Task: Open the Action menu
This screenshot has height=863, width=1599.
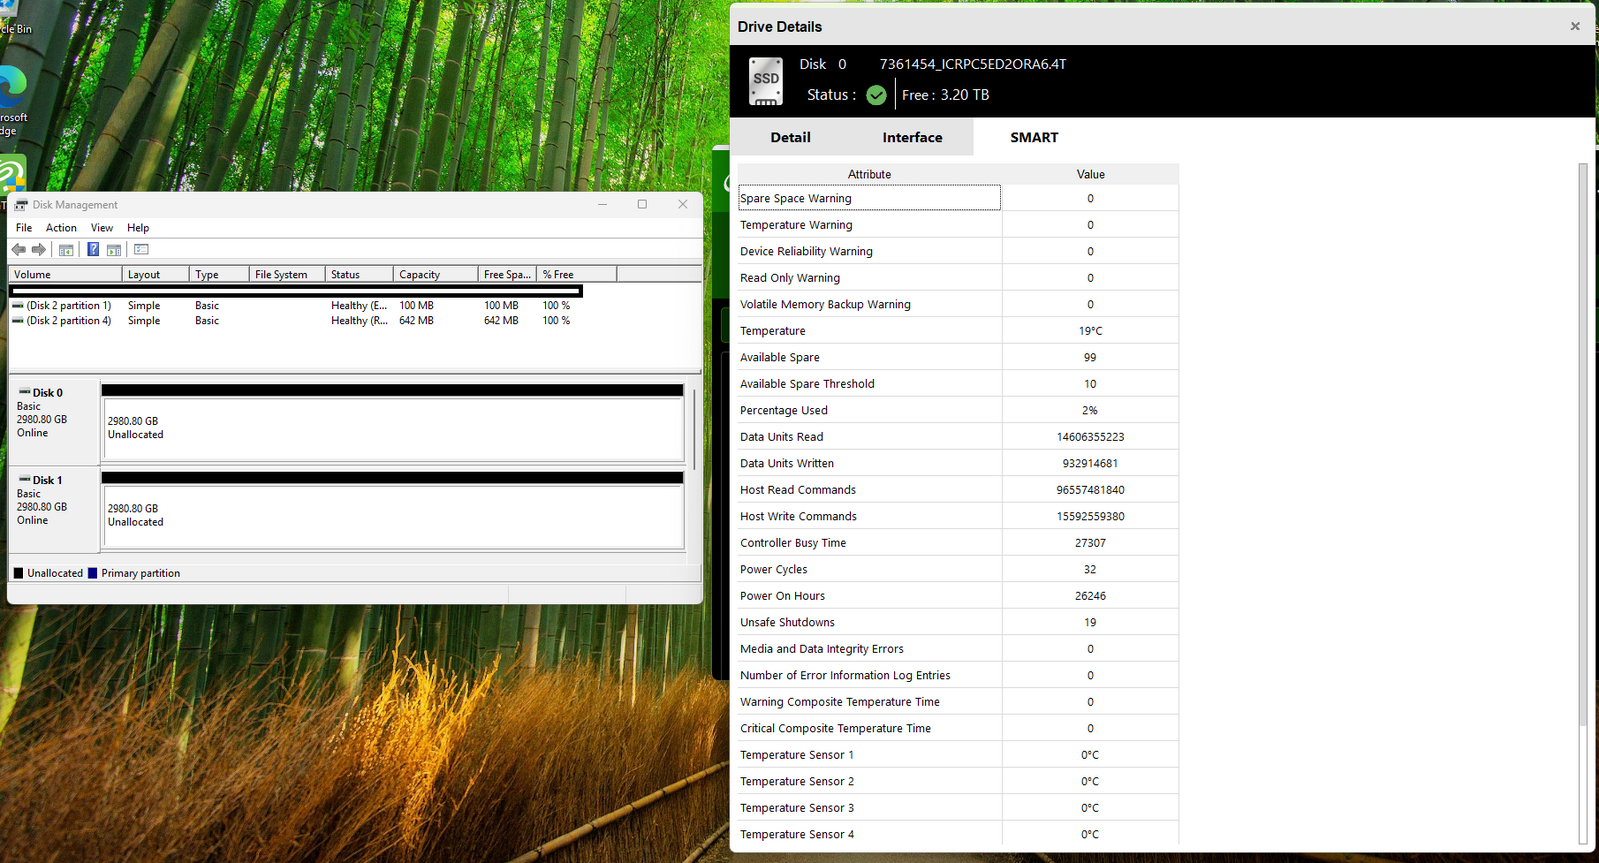Action: [x=61, y=228]
